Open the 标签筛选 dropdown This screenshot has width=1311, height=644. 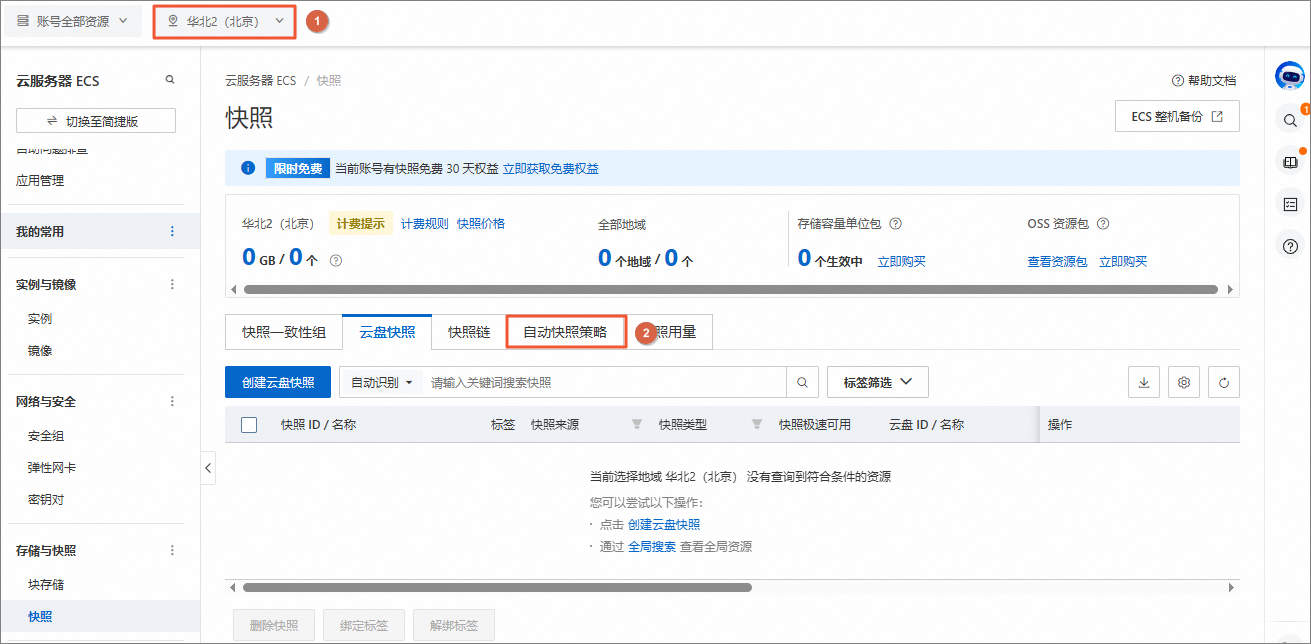click(x=878, y=382)
